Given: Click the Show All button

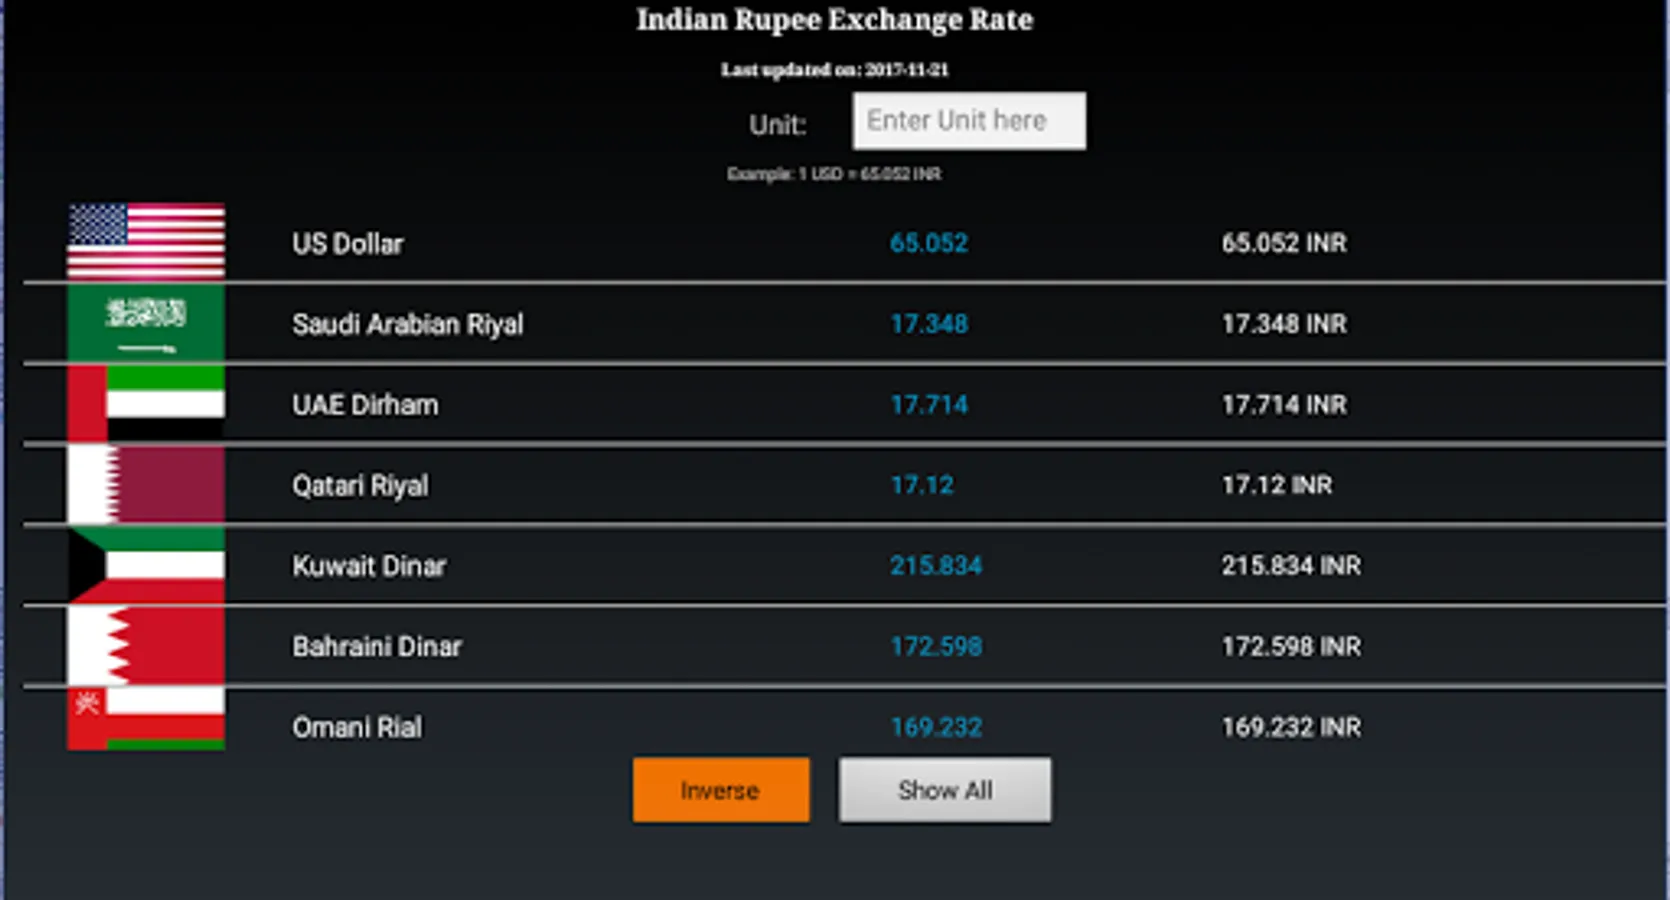Looking at the screenshot, I should click(945, 790).
